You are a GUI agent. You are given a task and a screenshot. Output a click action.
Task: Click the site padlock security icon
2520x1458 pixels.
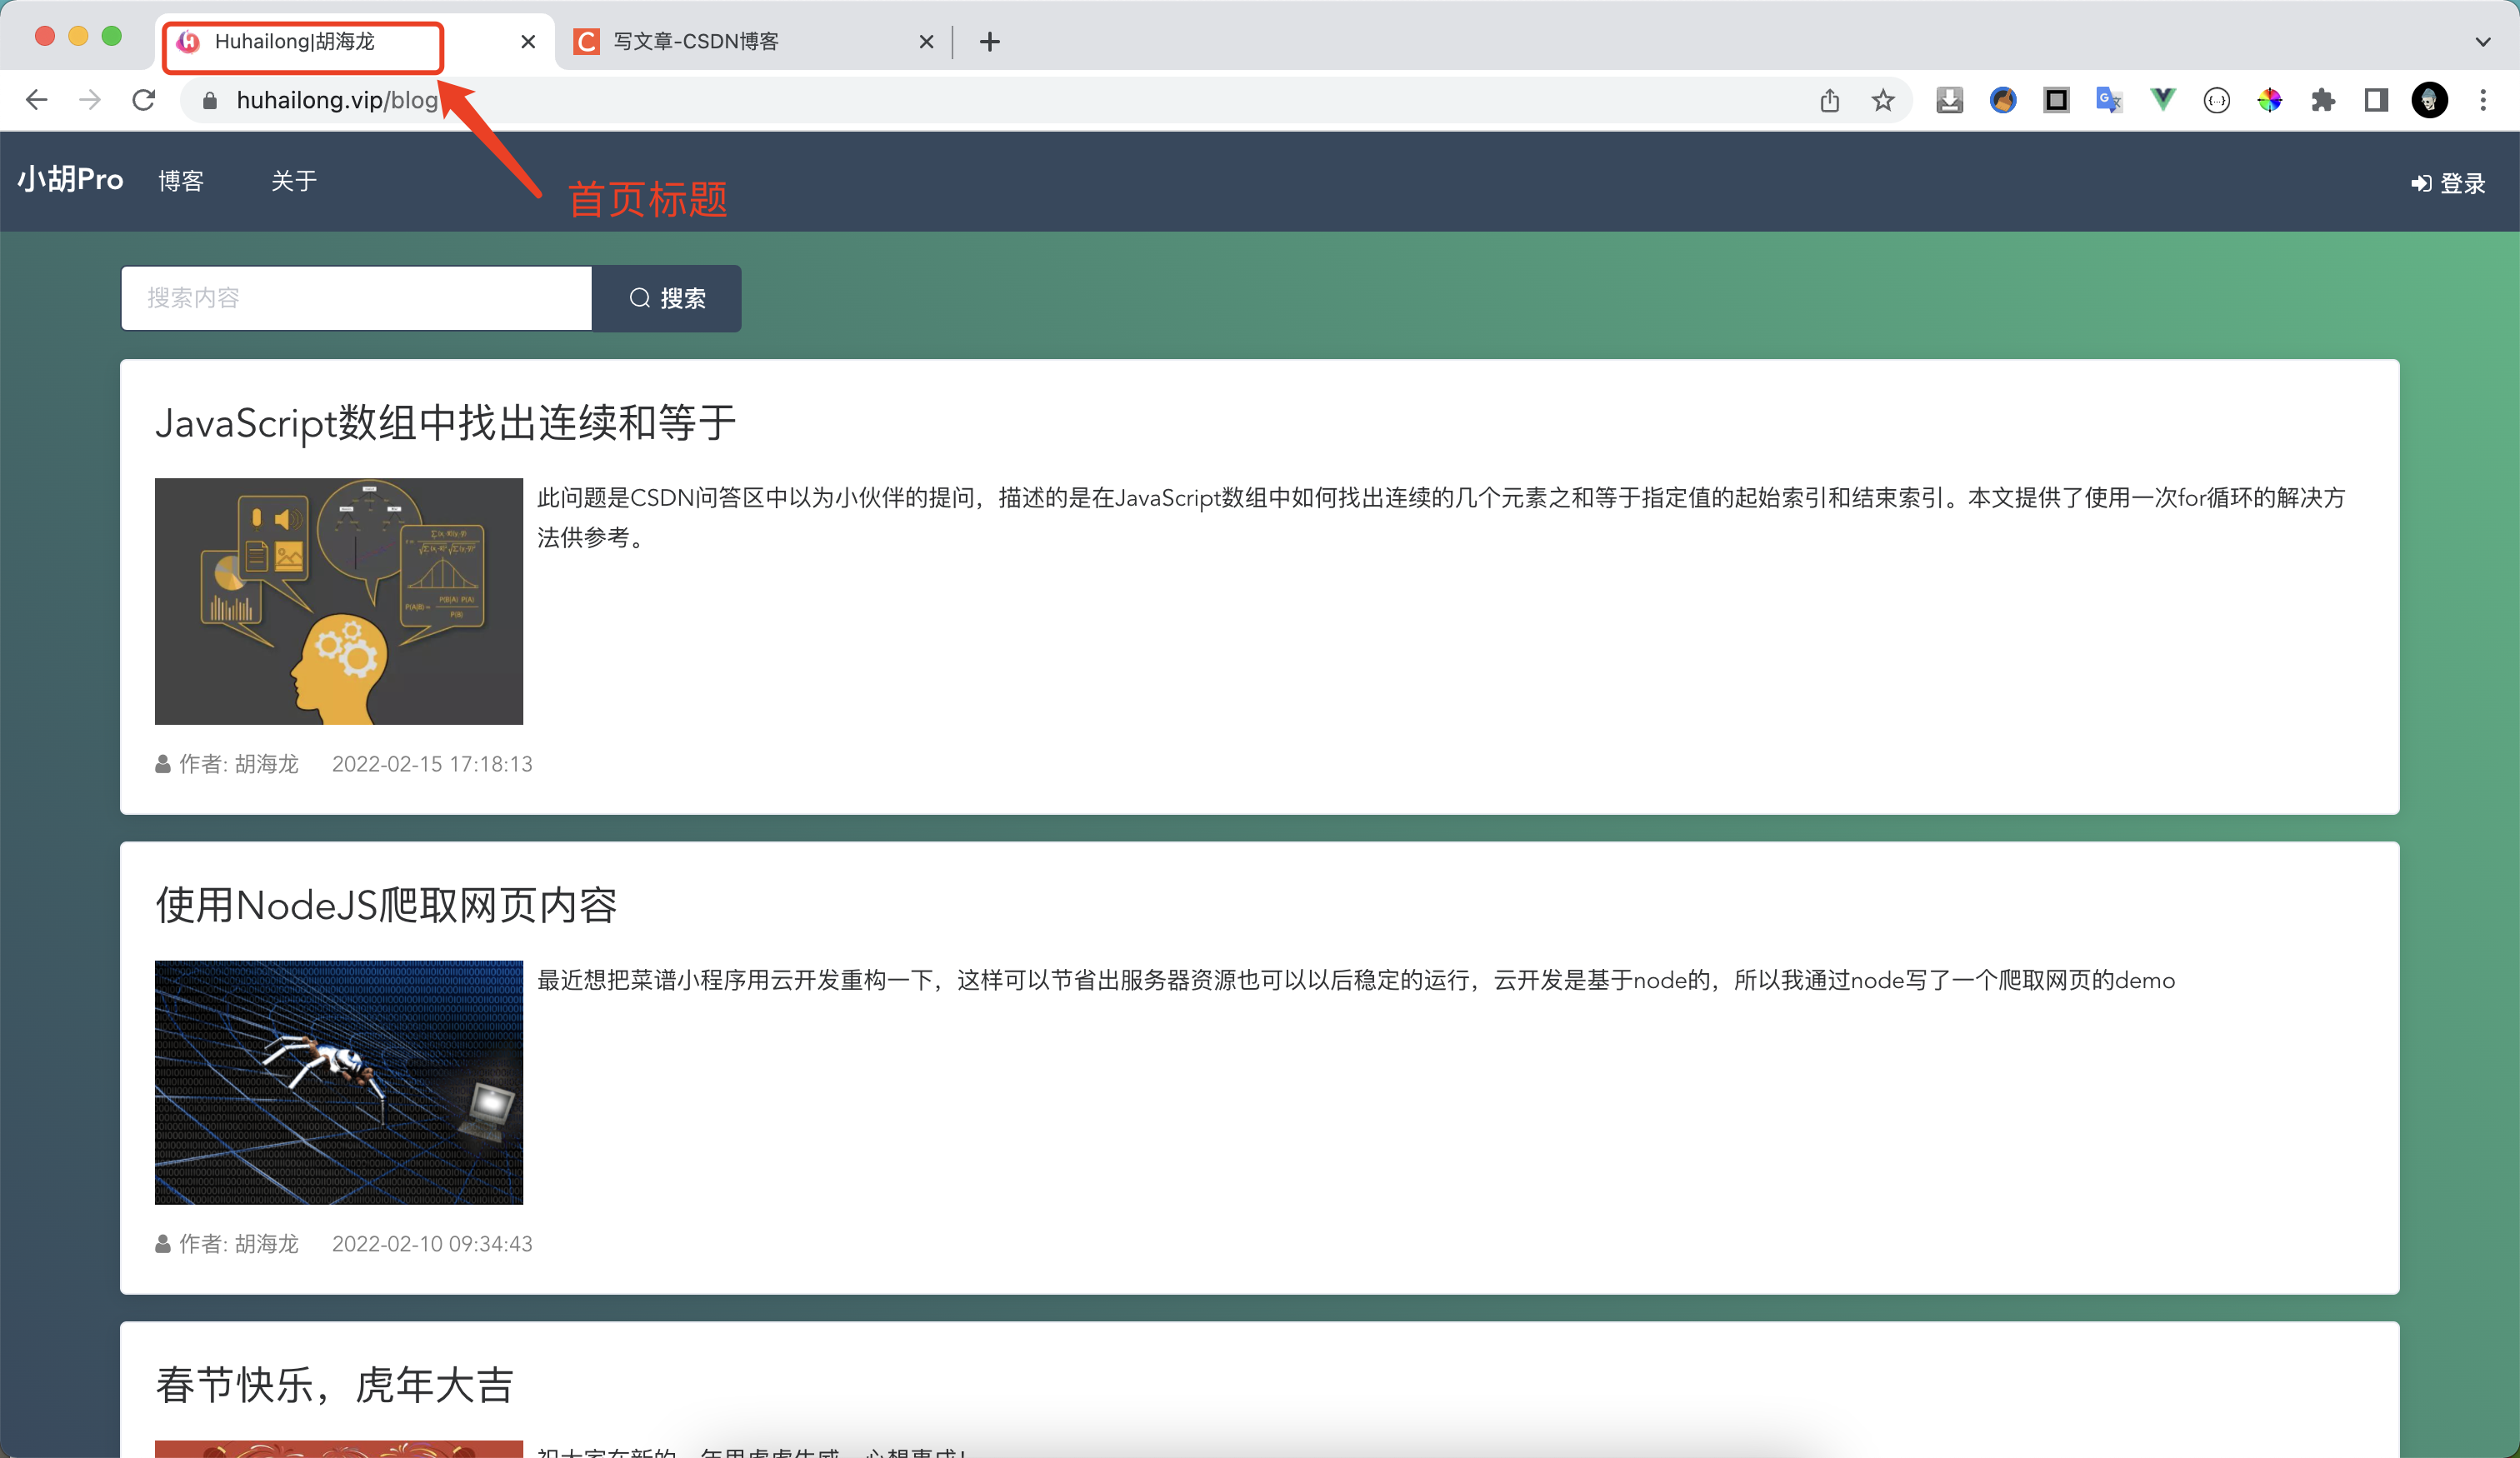coord(210,100)
